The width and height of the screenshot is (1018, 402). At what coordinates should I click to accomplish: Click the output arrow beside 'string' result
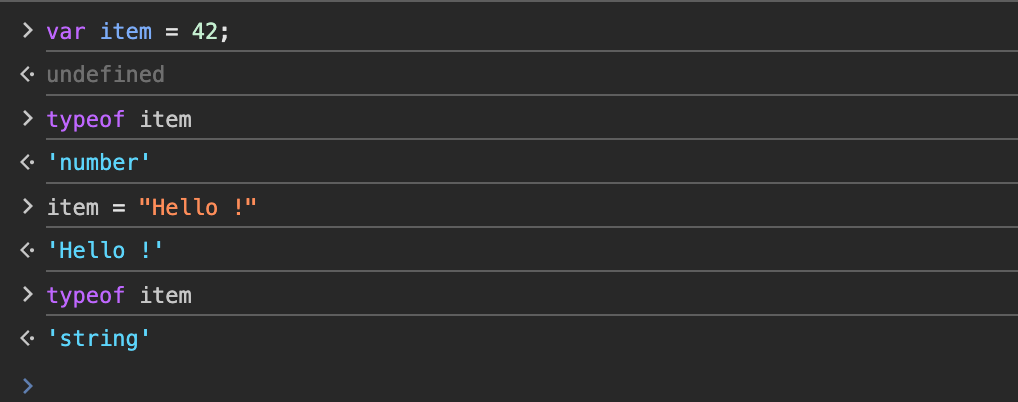pyautogui.click(x=27, y=339)
